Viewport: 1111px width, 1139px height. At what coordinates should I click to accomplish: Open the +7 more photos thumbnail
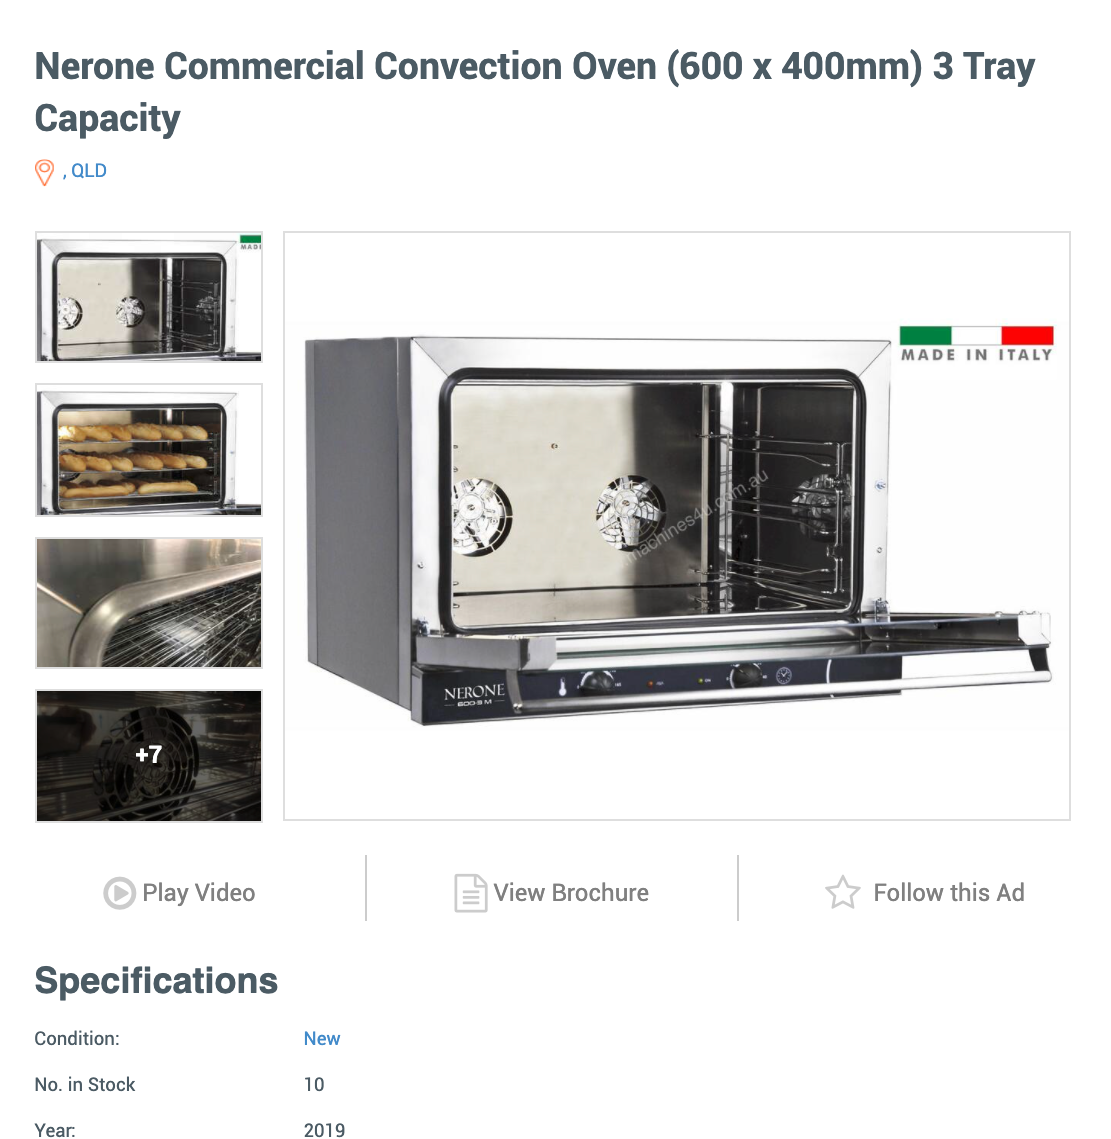coord(149,755)
